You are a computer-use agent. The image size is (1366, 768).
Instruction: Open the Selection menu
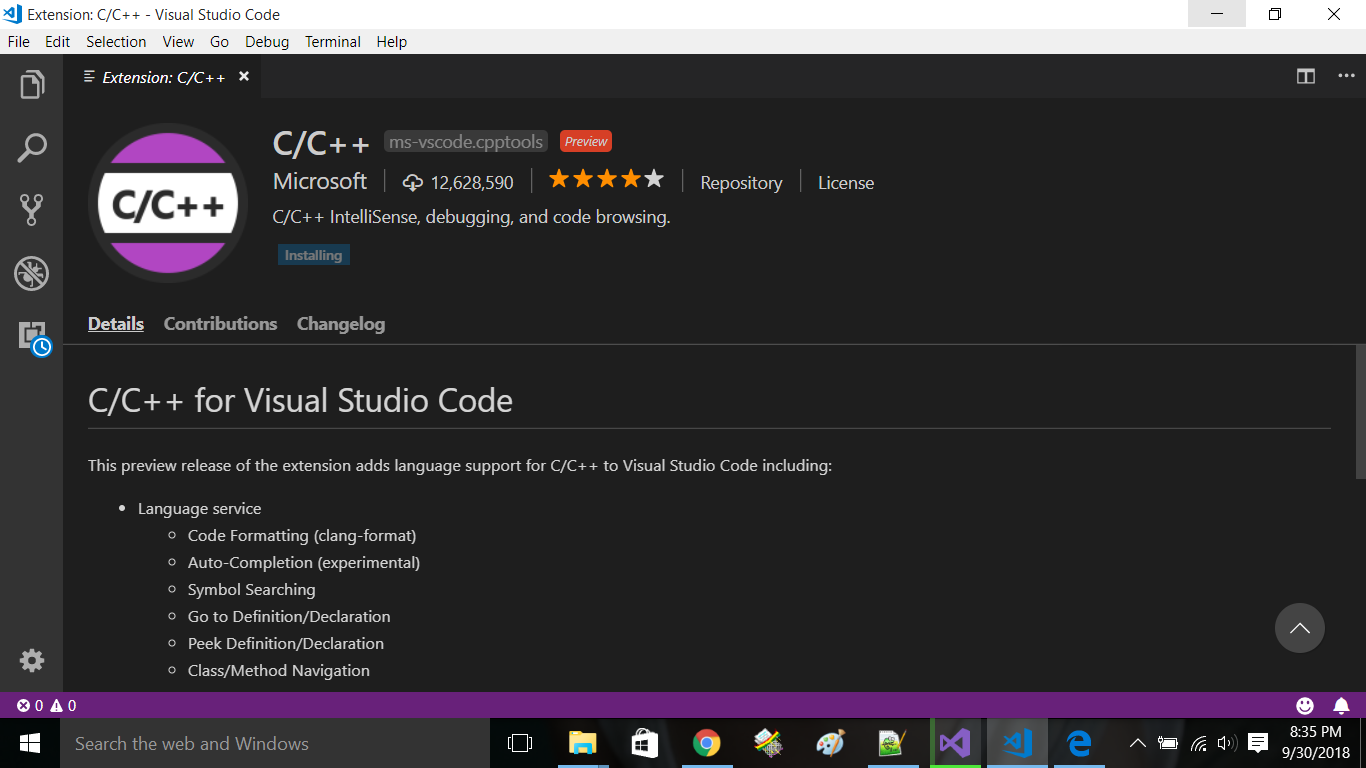point(116,42)
